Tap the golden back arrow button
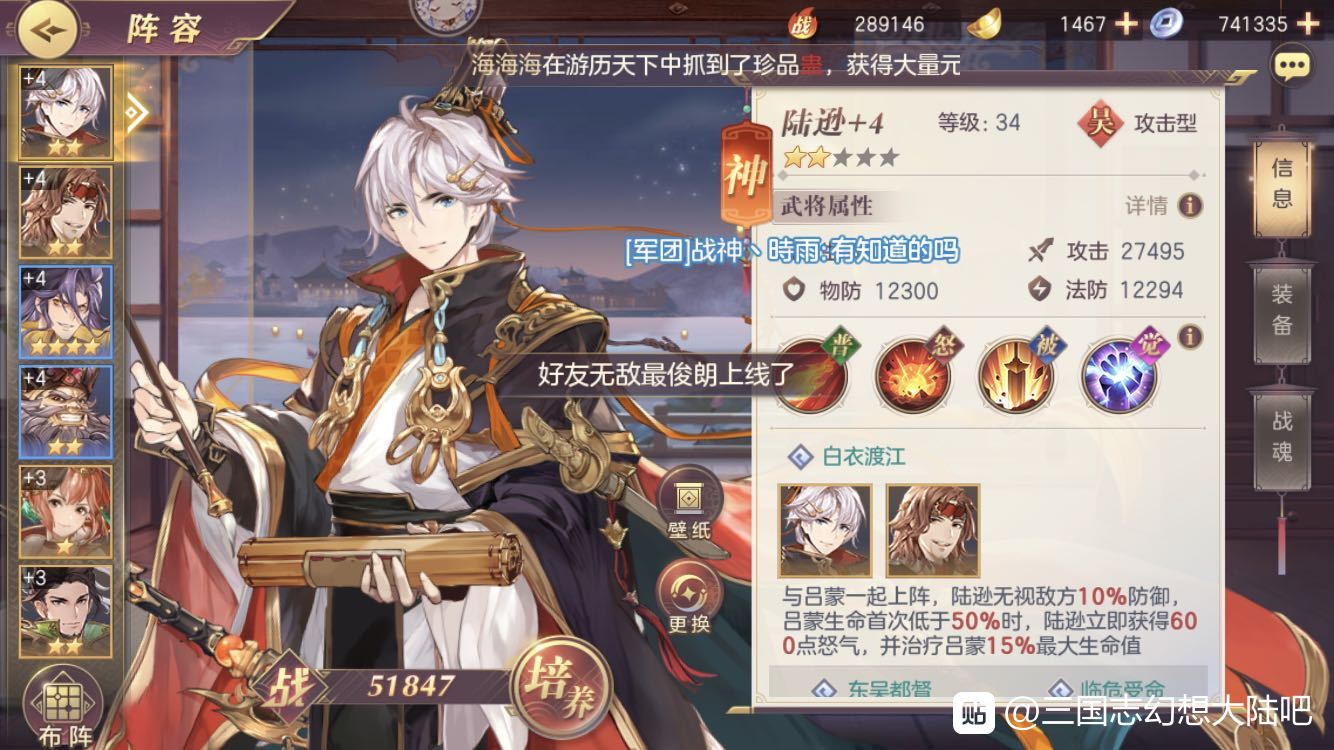Screen dimensions: 1334x750 [49, 28]
